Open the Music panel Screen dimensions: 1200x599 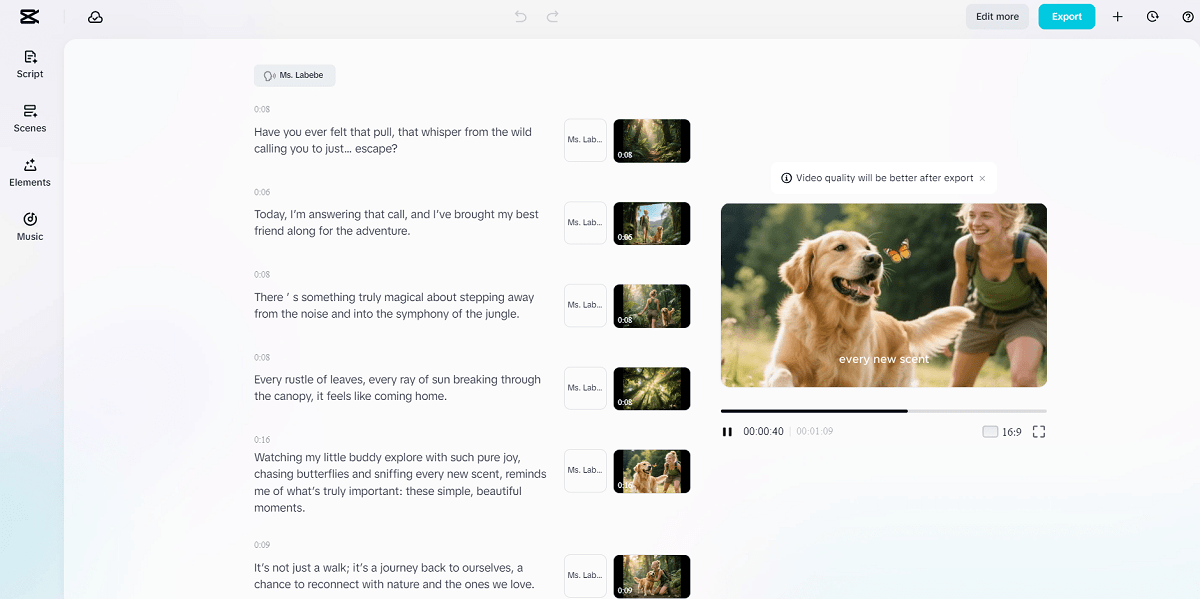pos(30,226)
